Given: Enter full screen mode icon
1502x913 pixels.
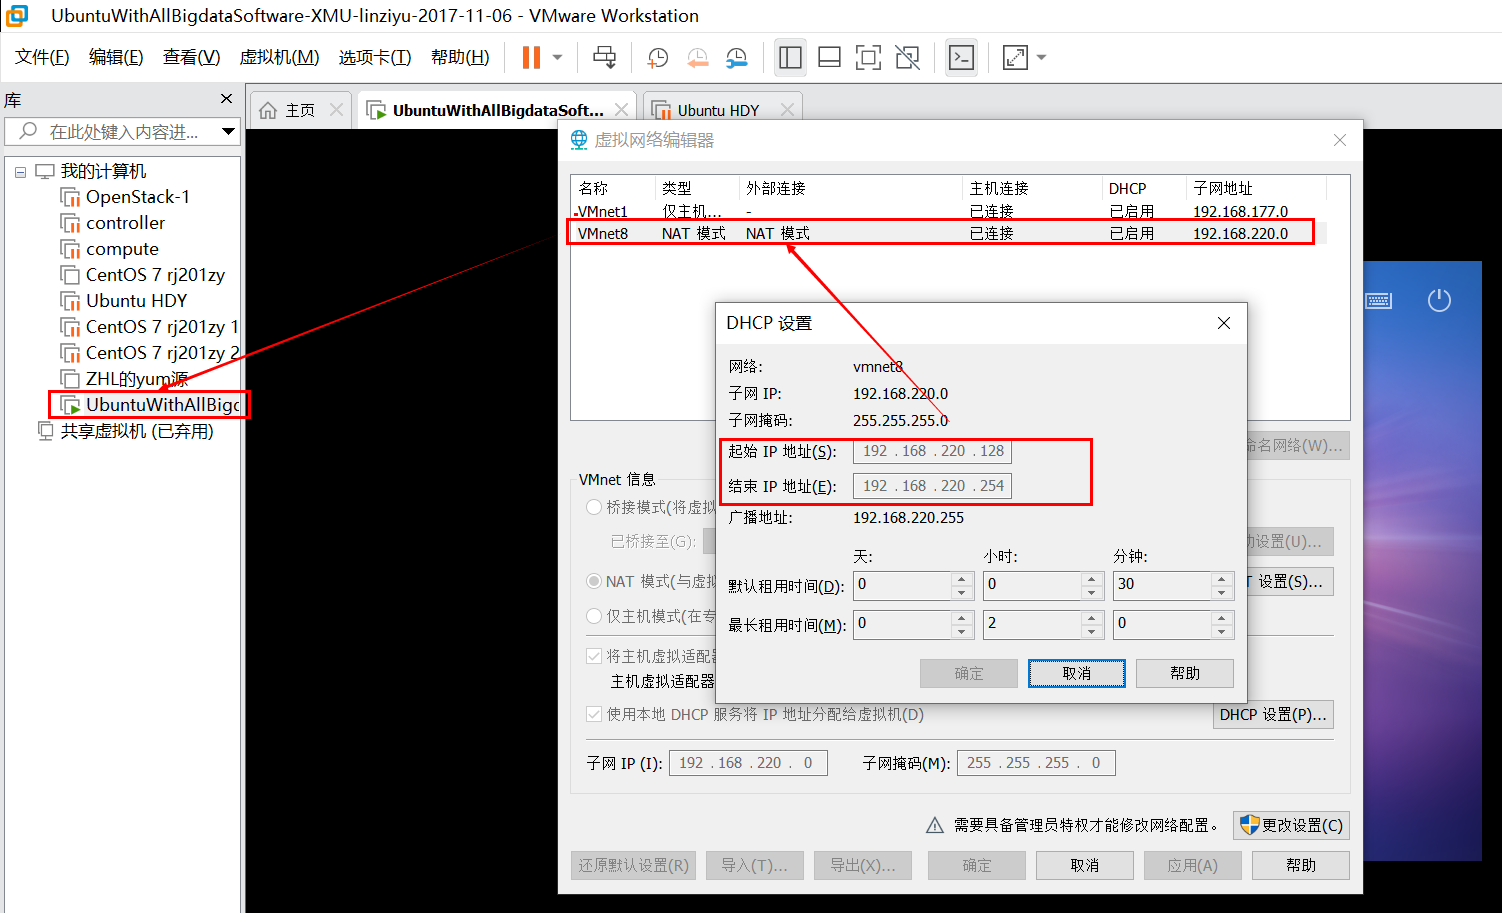Looking at the screenshot, I should tap(868, 57).
